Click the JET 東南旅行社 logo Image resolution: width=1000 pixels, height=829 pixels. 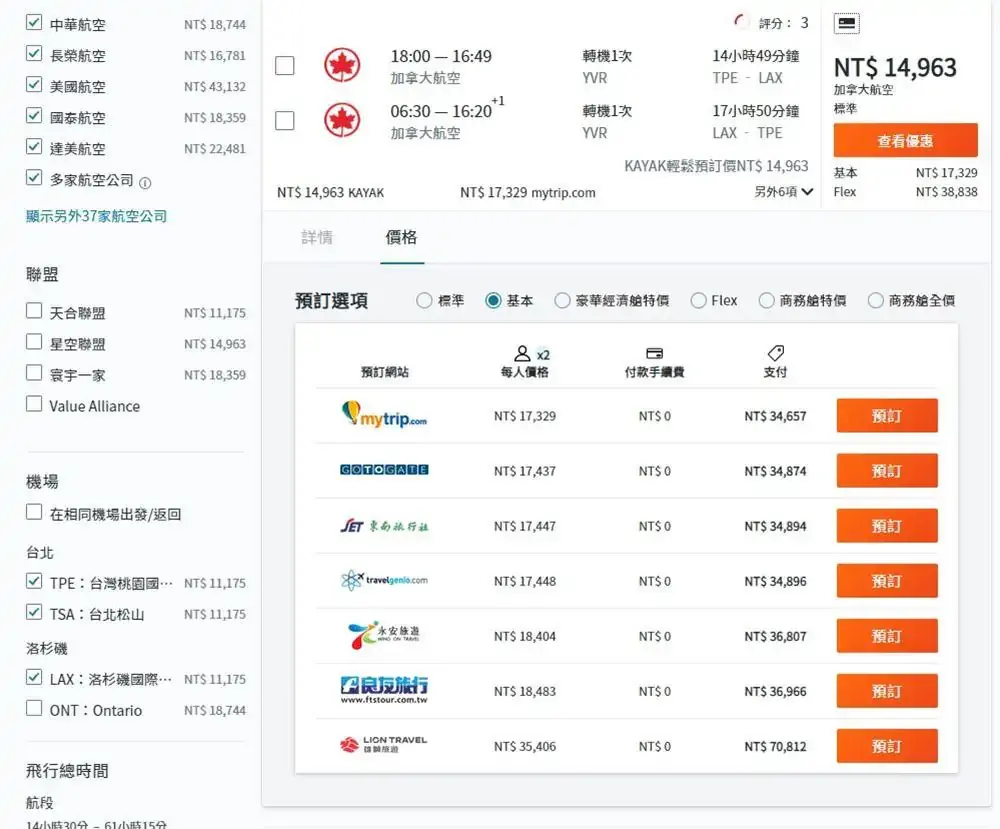(384, 525)
